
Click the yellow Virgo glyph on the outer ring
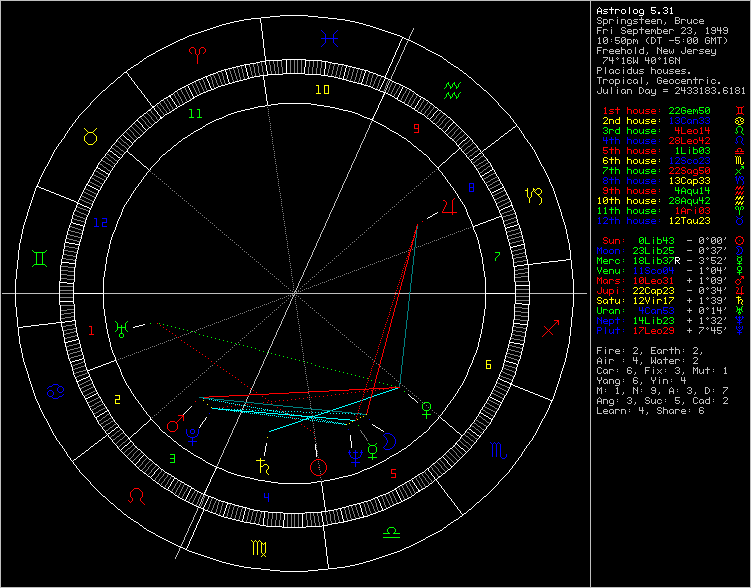click(260, 548)
